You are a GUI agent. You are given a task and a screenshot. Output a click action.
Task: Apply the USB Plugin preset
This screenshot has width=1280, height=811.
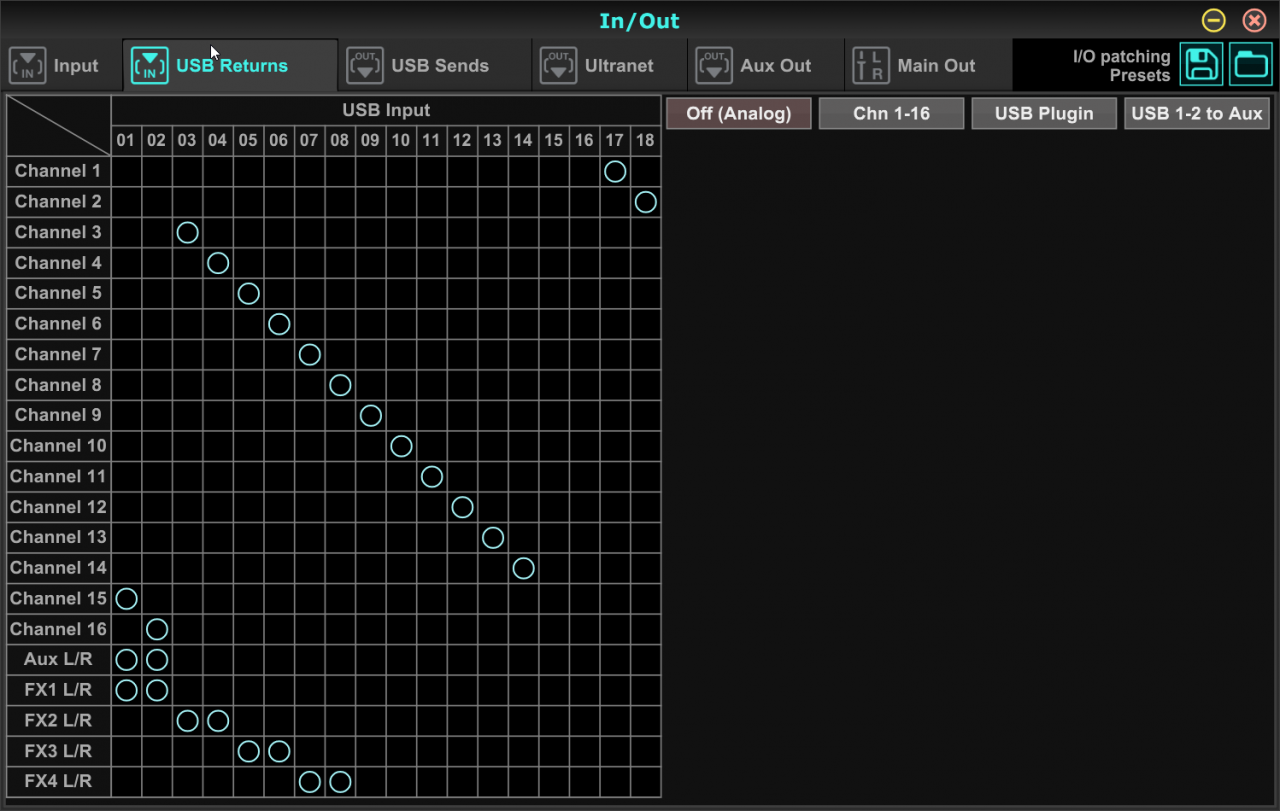(1044, 114)
